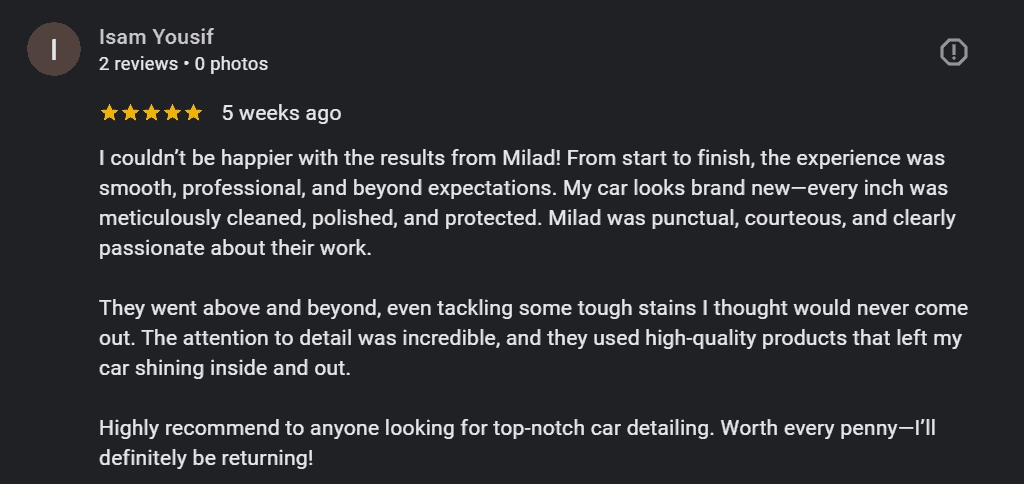
Task: Open the reviewer's round 'I' avatar
Action: pyautogui.click(x=54, y=49)
